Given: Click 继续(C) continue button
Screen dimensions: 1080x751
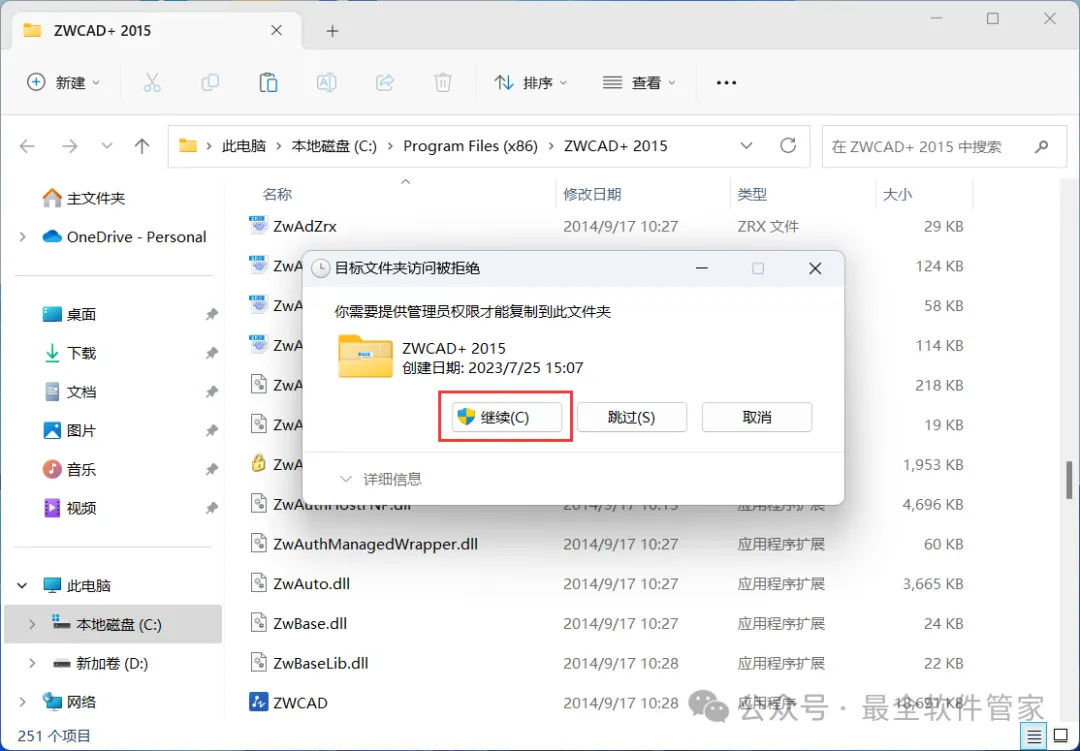Looking at the screenshot, I should tap(506, 417).
